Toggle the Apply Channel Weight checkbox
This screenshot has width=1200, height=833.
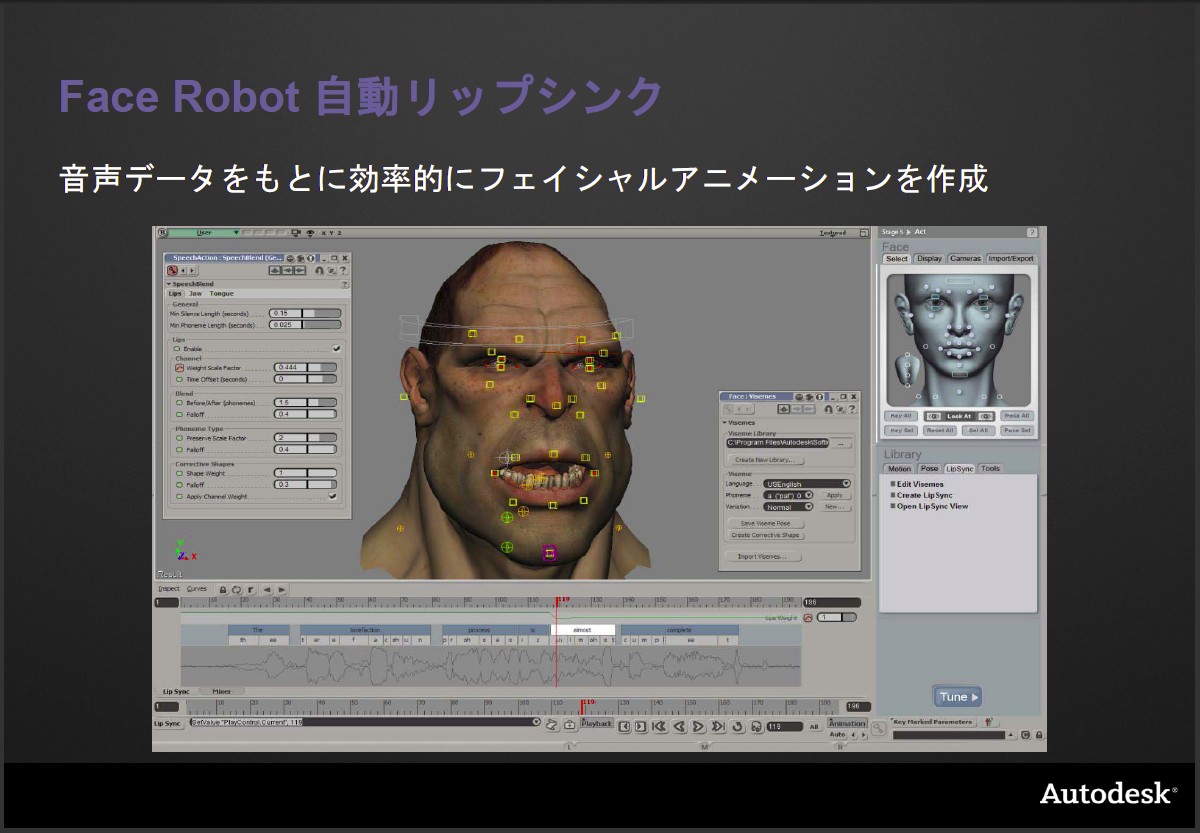point(332,496)
